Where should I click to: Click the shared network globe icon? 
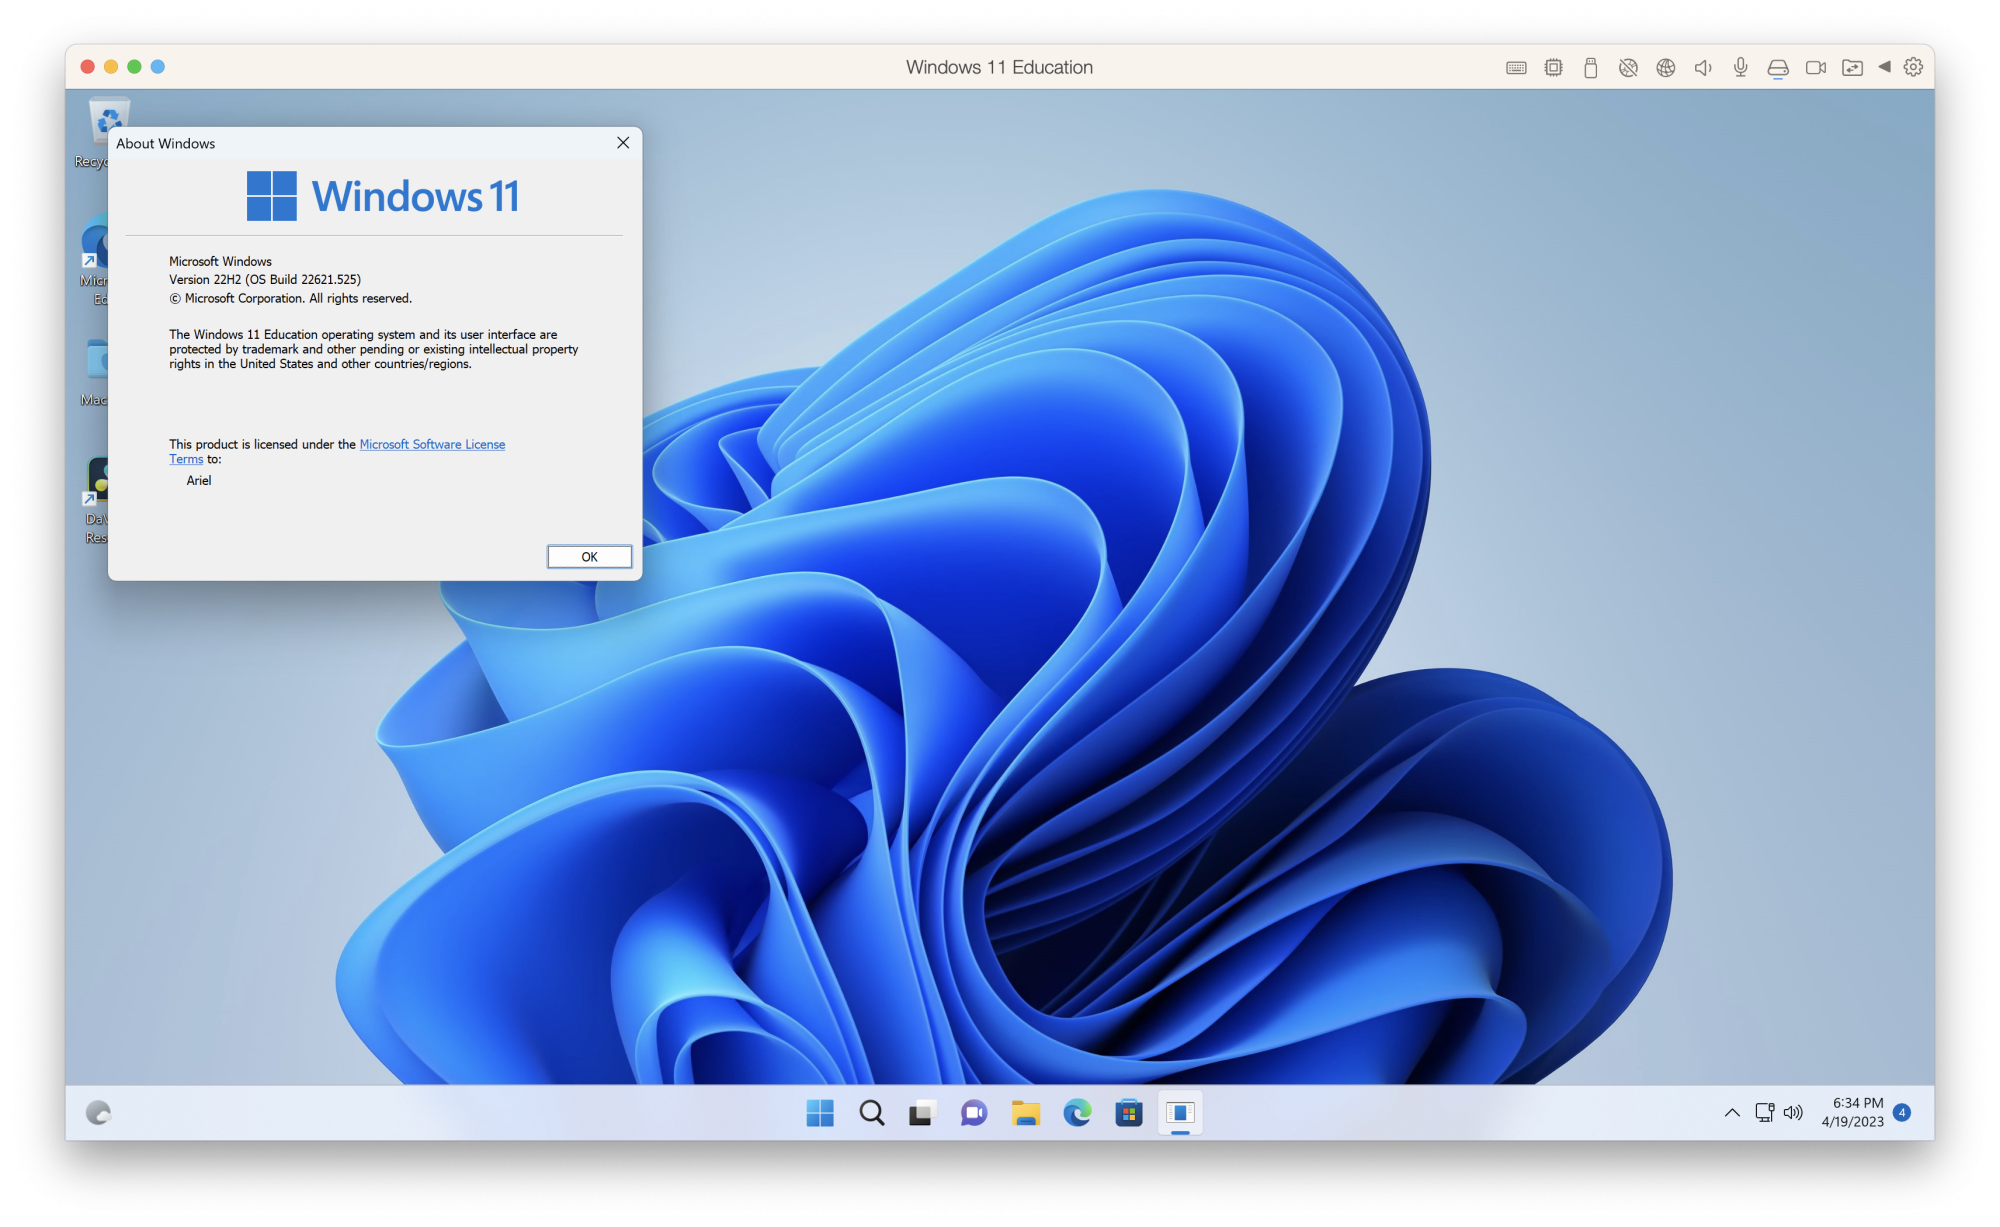[1665, 68]
